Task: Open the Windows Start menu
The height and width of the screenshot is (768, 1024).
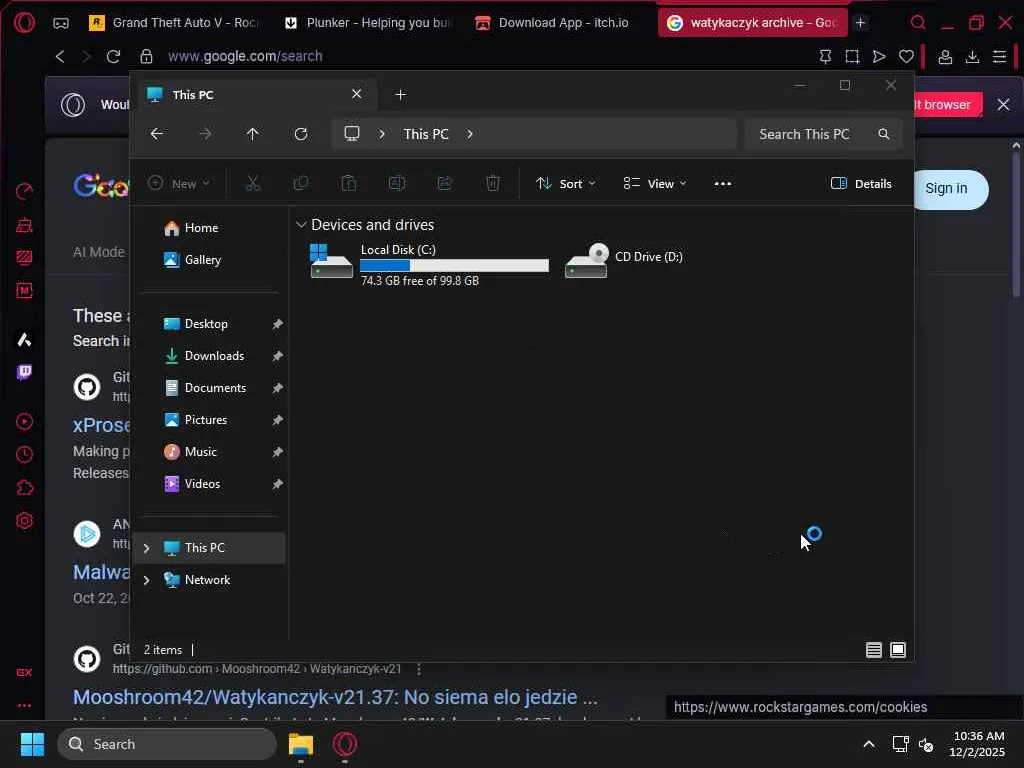Action: pyautogui.click(x=32, y=744)
